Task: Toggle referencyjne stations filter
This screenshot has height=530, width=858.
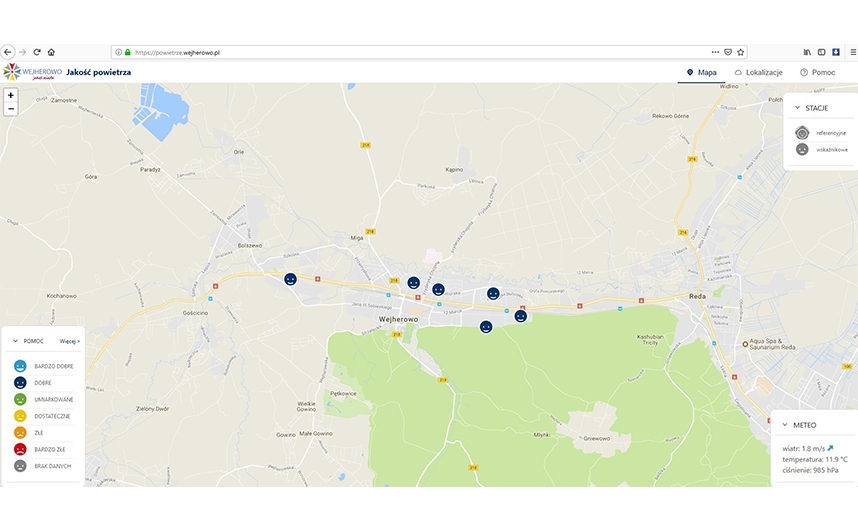Action: pyautogui.click(x=802, y=132)
